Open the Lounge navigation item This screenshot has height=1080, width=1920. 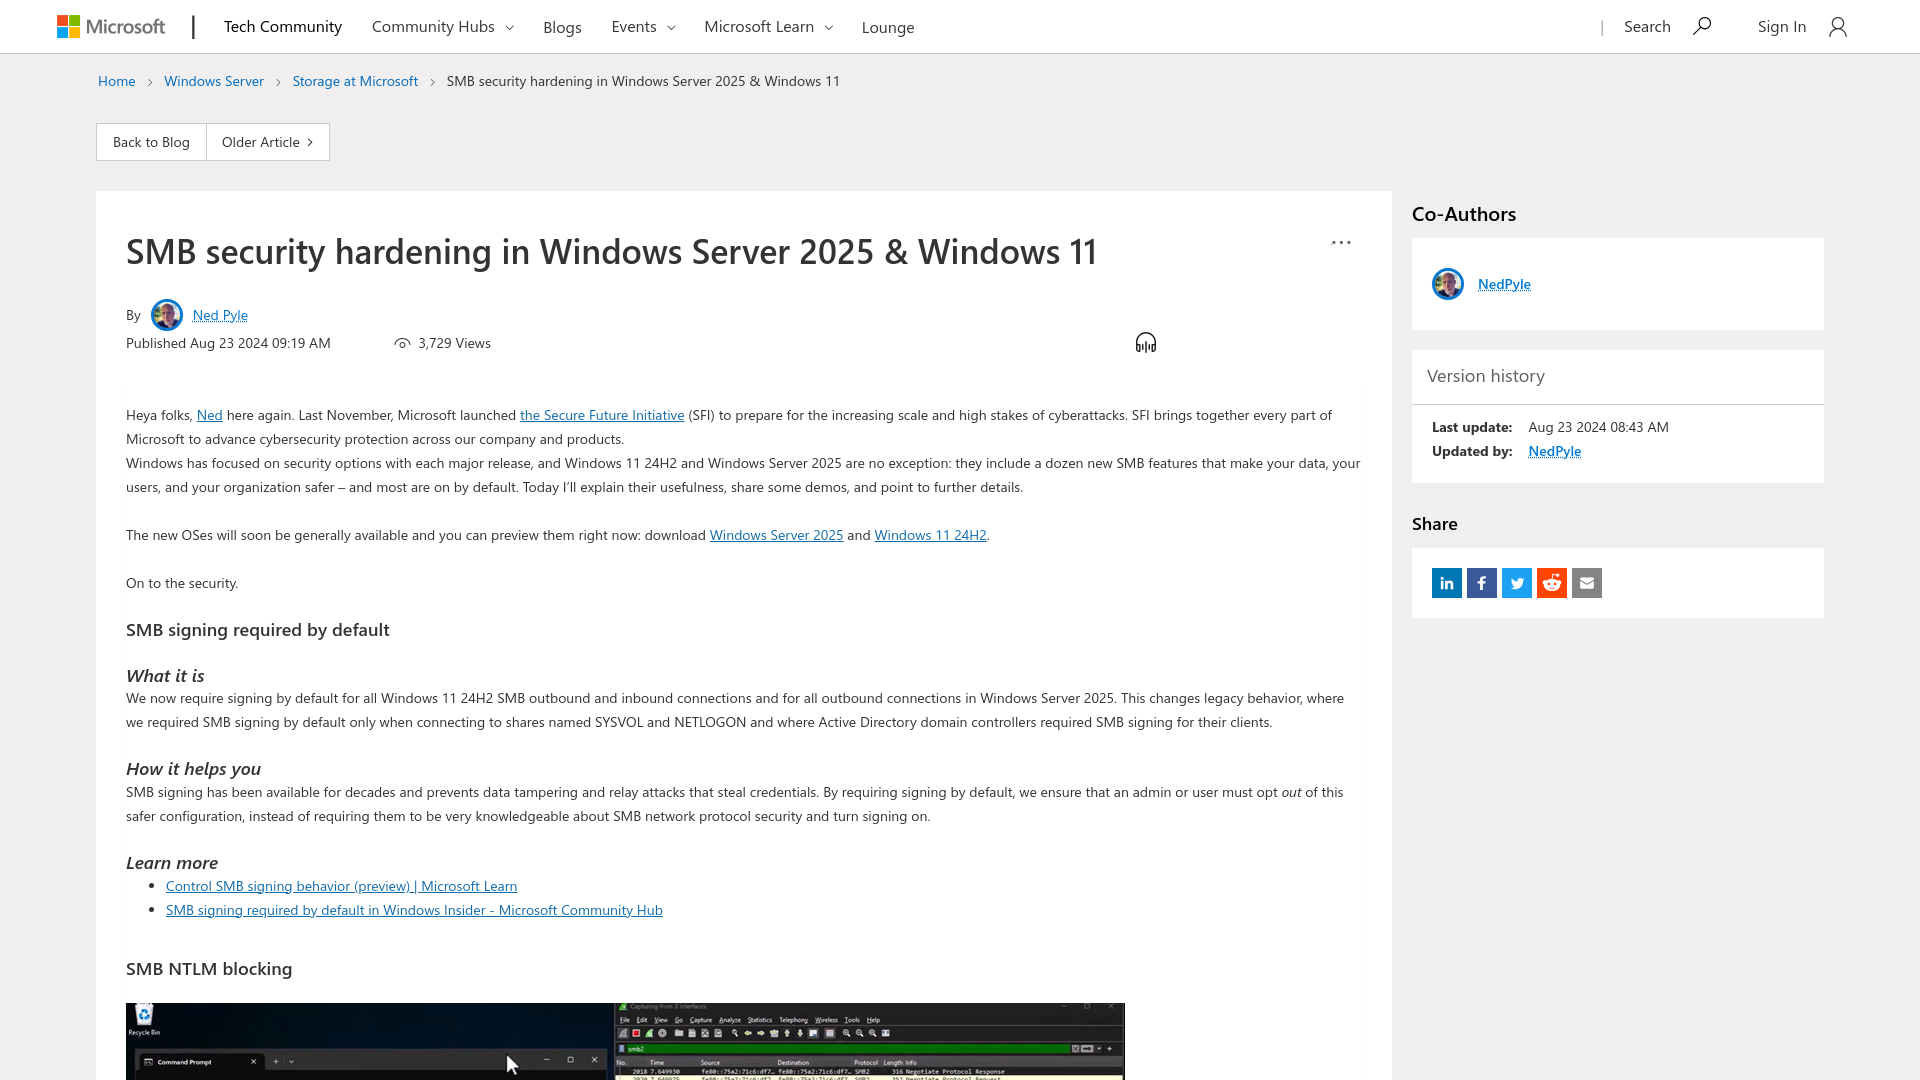[888, 27]
